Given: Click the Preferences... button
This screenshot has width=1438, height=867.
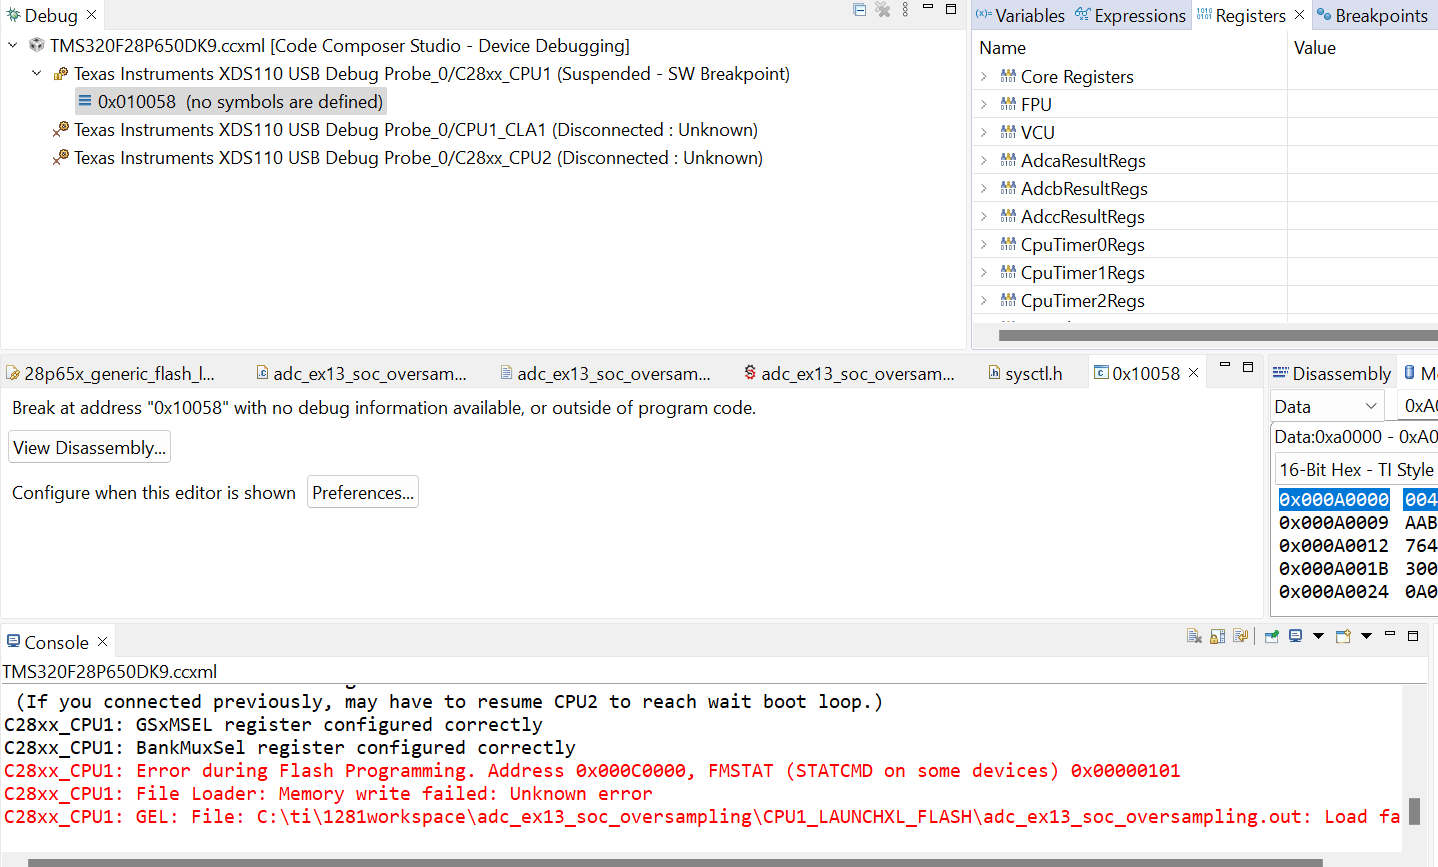Looking at the screenshot, I should pos(362,492).
